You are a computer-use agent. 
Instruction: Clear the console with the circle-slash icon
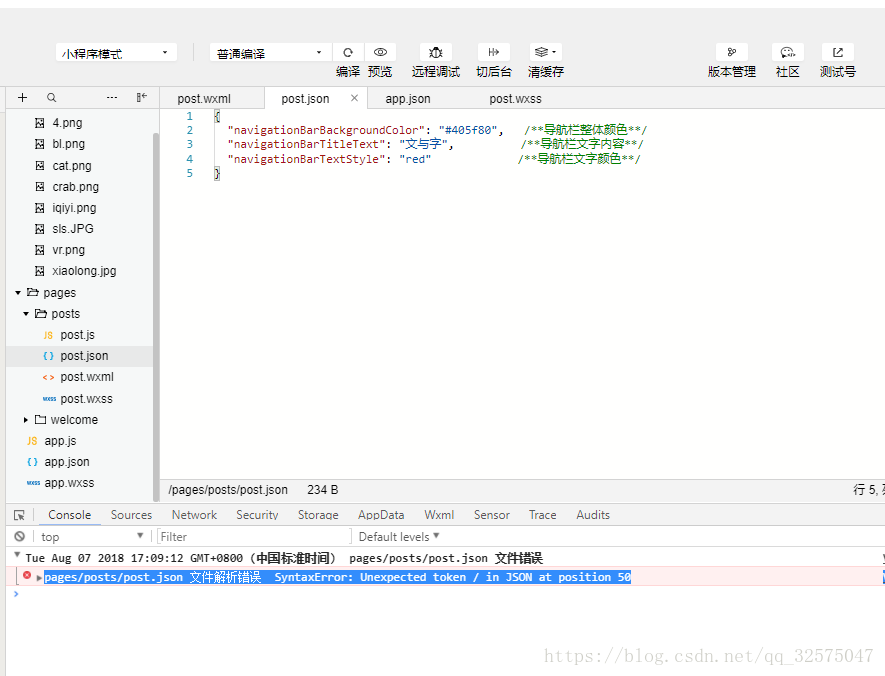(19, 536)
